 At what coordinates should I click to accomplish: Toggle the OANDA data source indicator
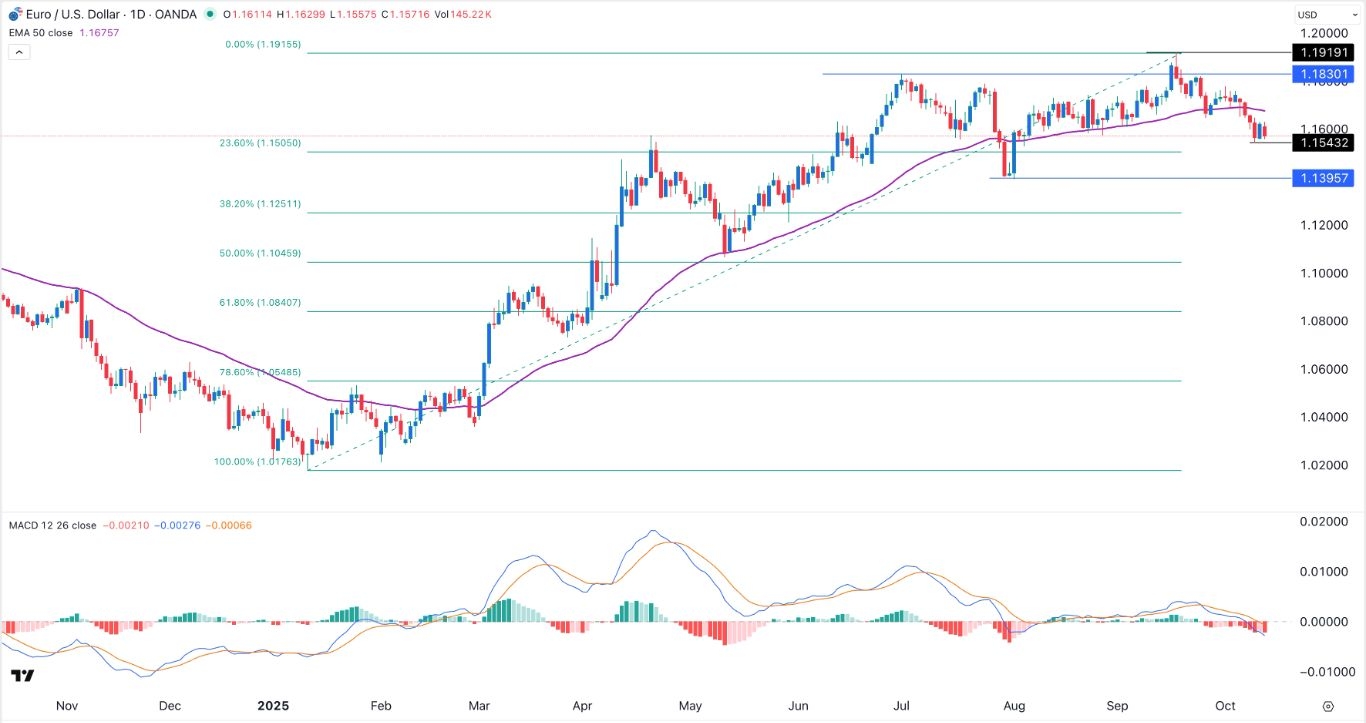175,15
